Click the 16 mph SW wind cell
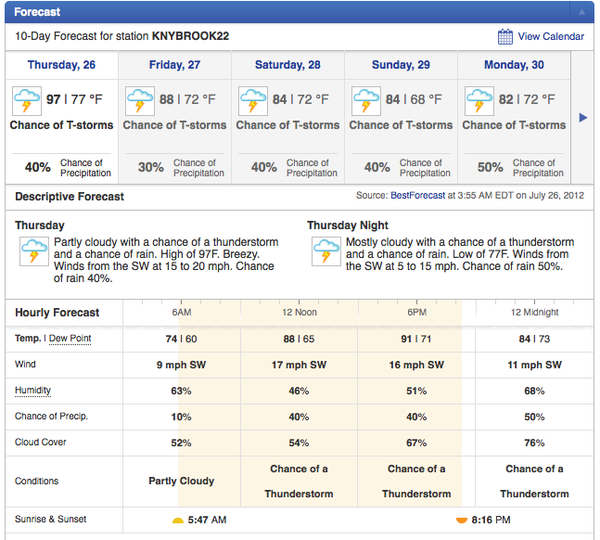 pyautogui.click(x=416, y=365)
